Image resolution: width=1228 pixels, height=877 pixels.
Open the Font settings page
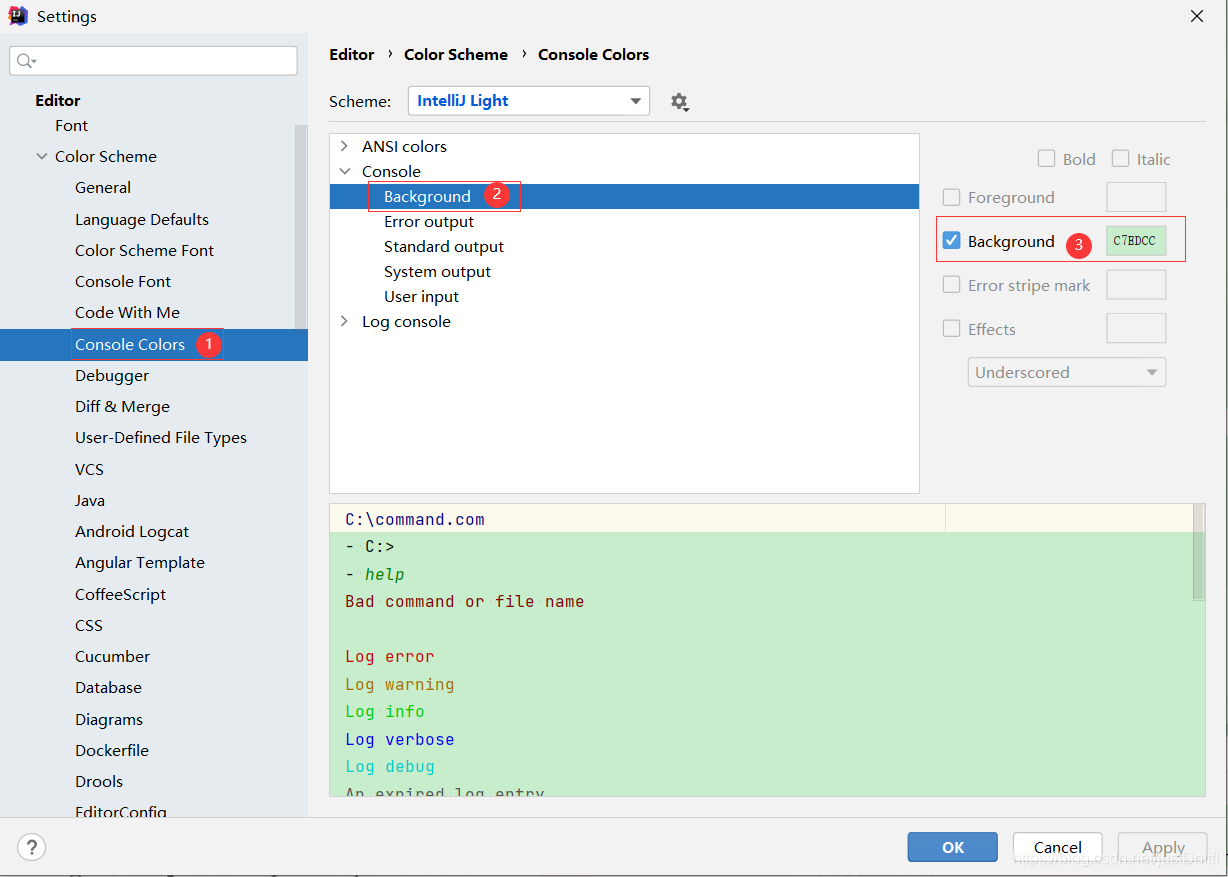coord(71,125)
